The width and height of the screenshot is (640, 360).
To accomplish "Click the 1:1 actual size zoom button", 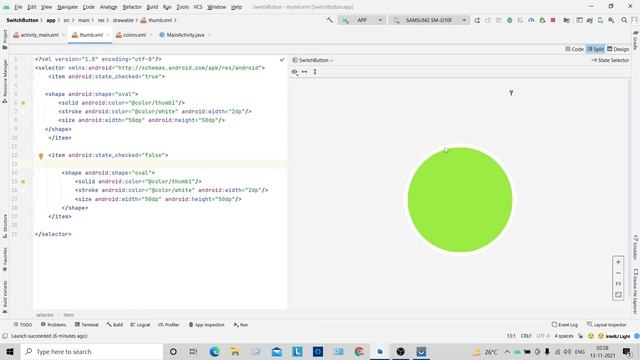I will (618, 284).
